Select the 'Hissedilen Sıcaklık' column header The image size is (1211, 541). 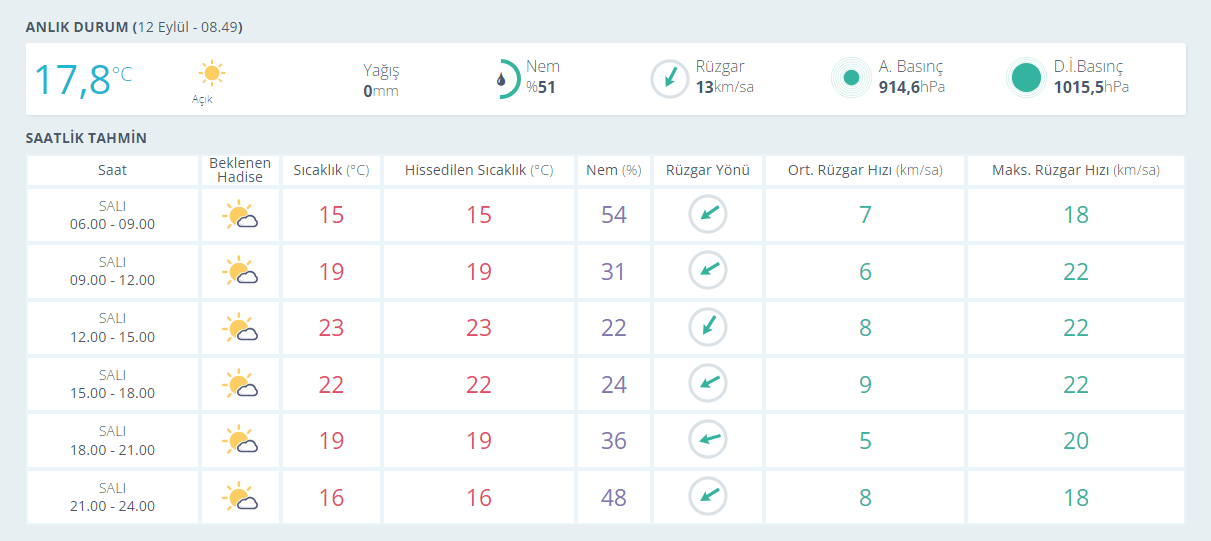(x=478, y=170)
